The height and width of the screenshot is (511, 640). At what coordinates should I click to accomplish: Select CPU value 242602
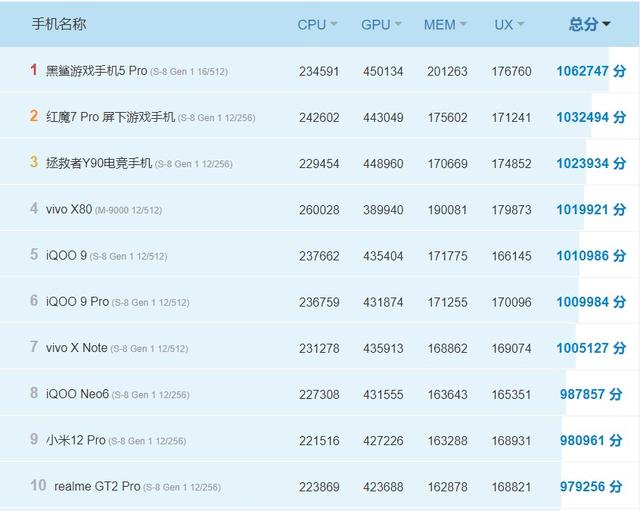[x=319, y=118]
